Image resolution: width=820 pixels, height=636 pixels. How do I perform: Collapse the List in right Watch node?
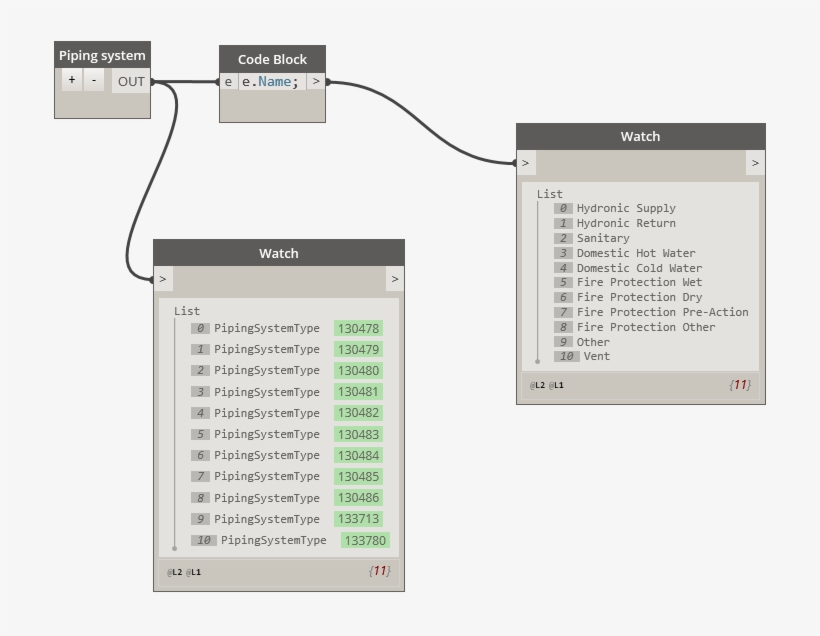coord(549,194)
